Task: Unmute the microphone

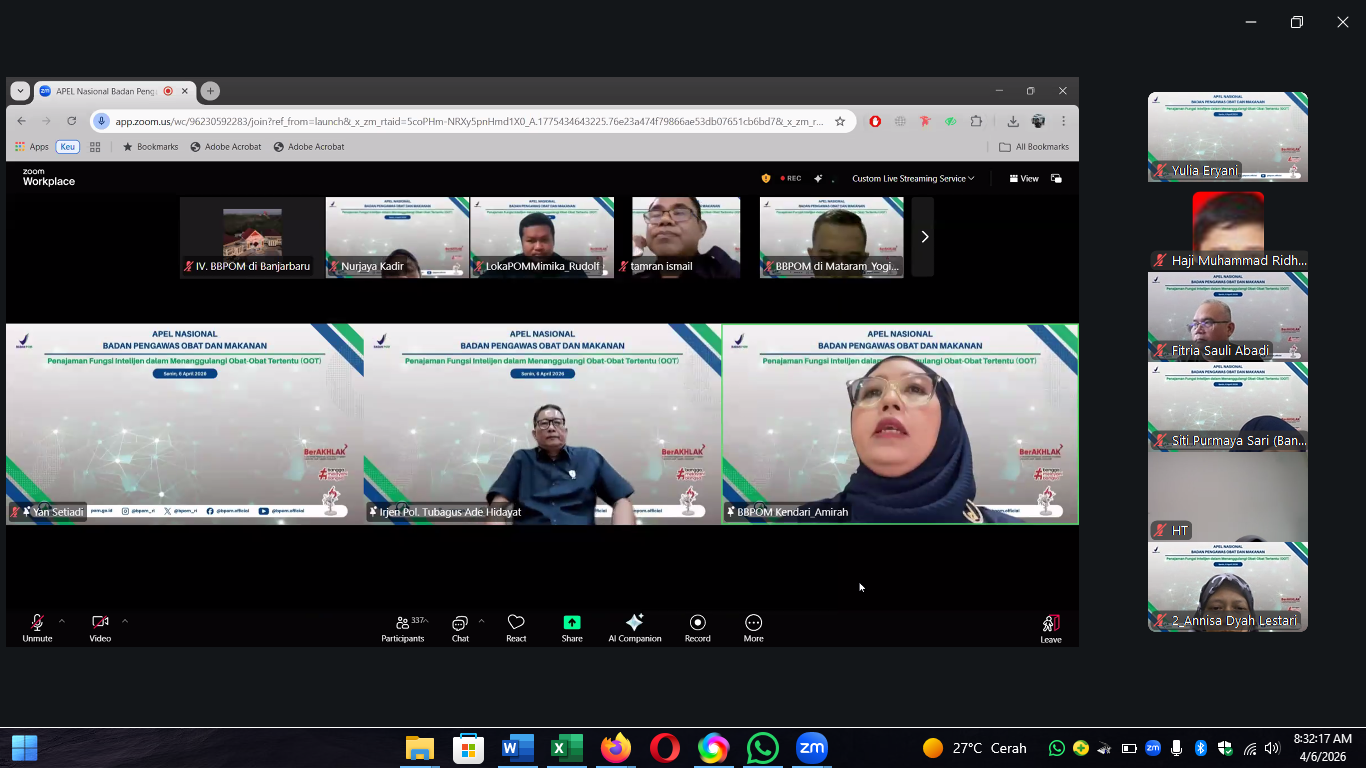Action: tap(37, 627)
